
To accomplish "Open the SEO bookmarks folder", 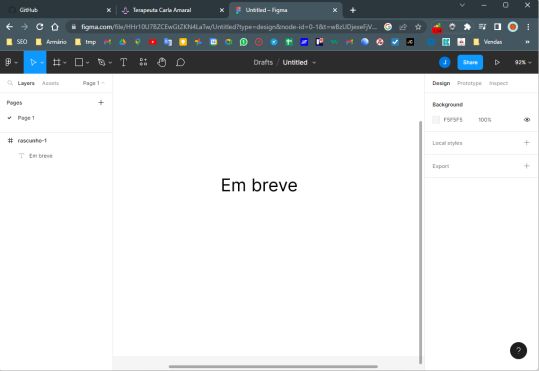I will coord(17,42).
